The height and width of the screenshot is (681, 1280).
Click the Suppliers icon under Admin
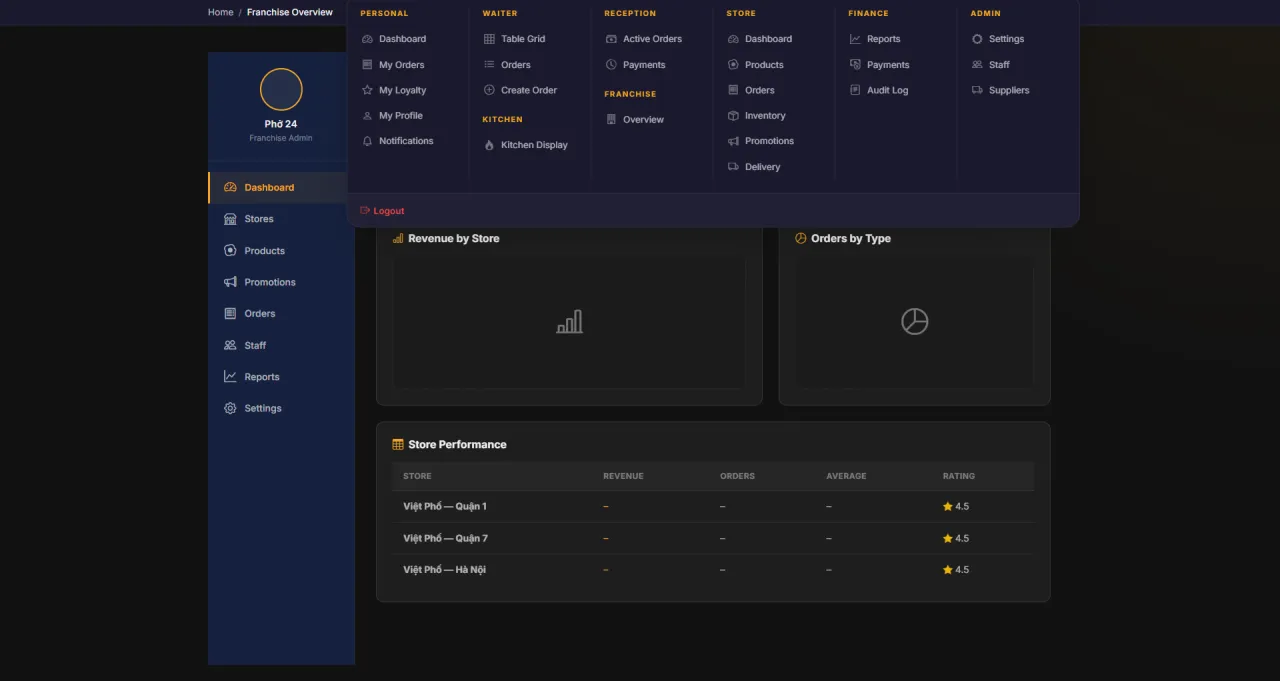(977, 90)
